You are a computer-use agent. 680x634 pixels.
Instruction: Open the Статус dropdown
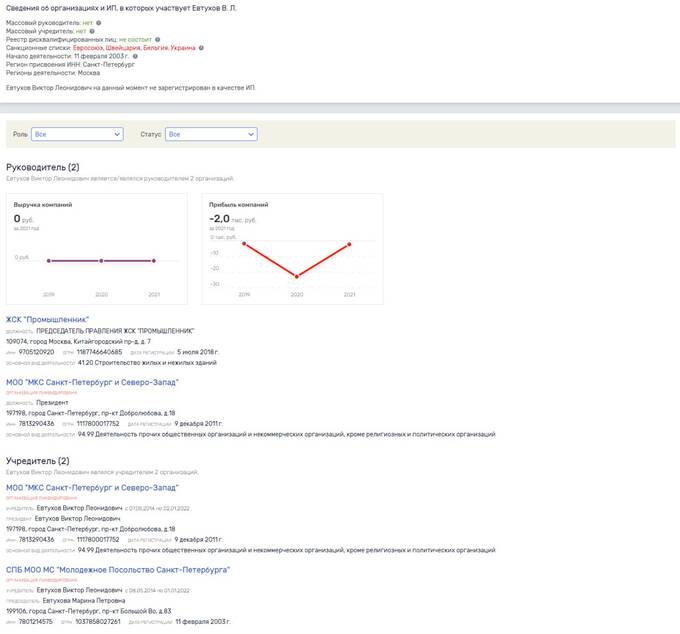[x=210, y=134]
